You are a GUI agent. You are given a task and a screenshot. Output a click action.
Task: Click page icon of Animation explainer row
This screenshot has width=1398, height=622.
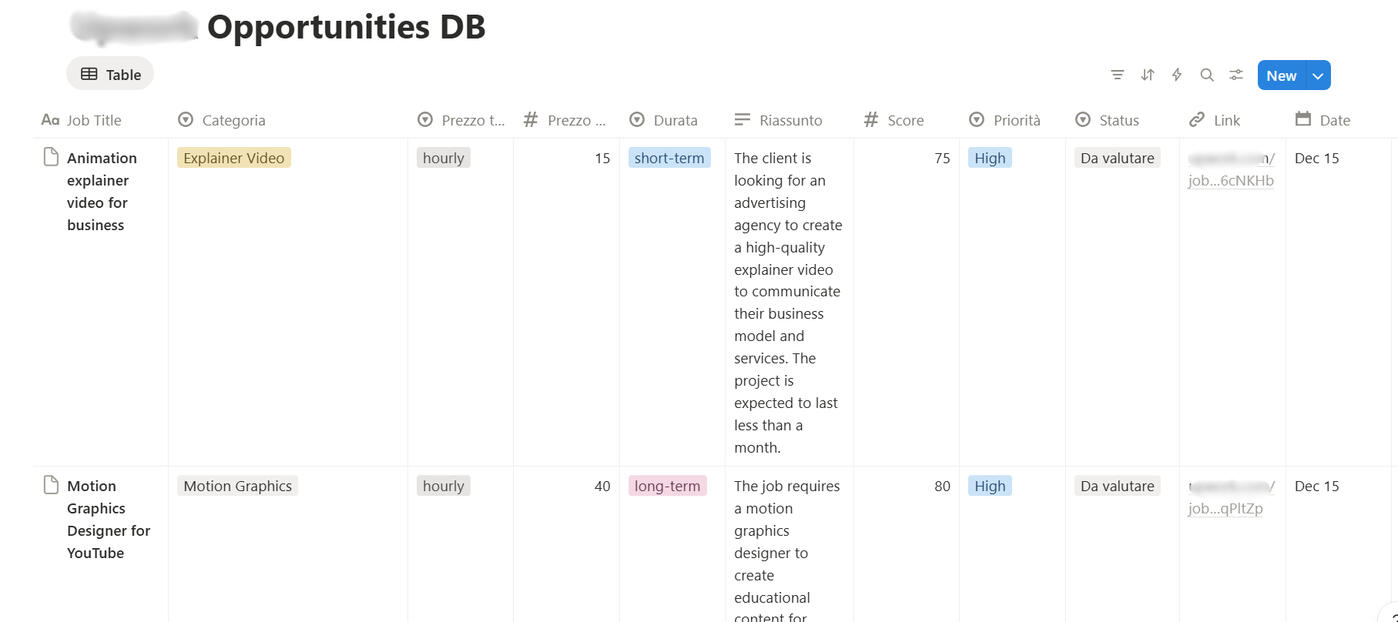(51, 157)
